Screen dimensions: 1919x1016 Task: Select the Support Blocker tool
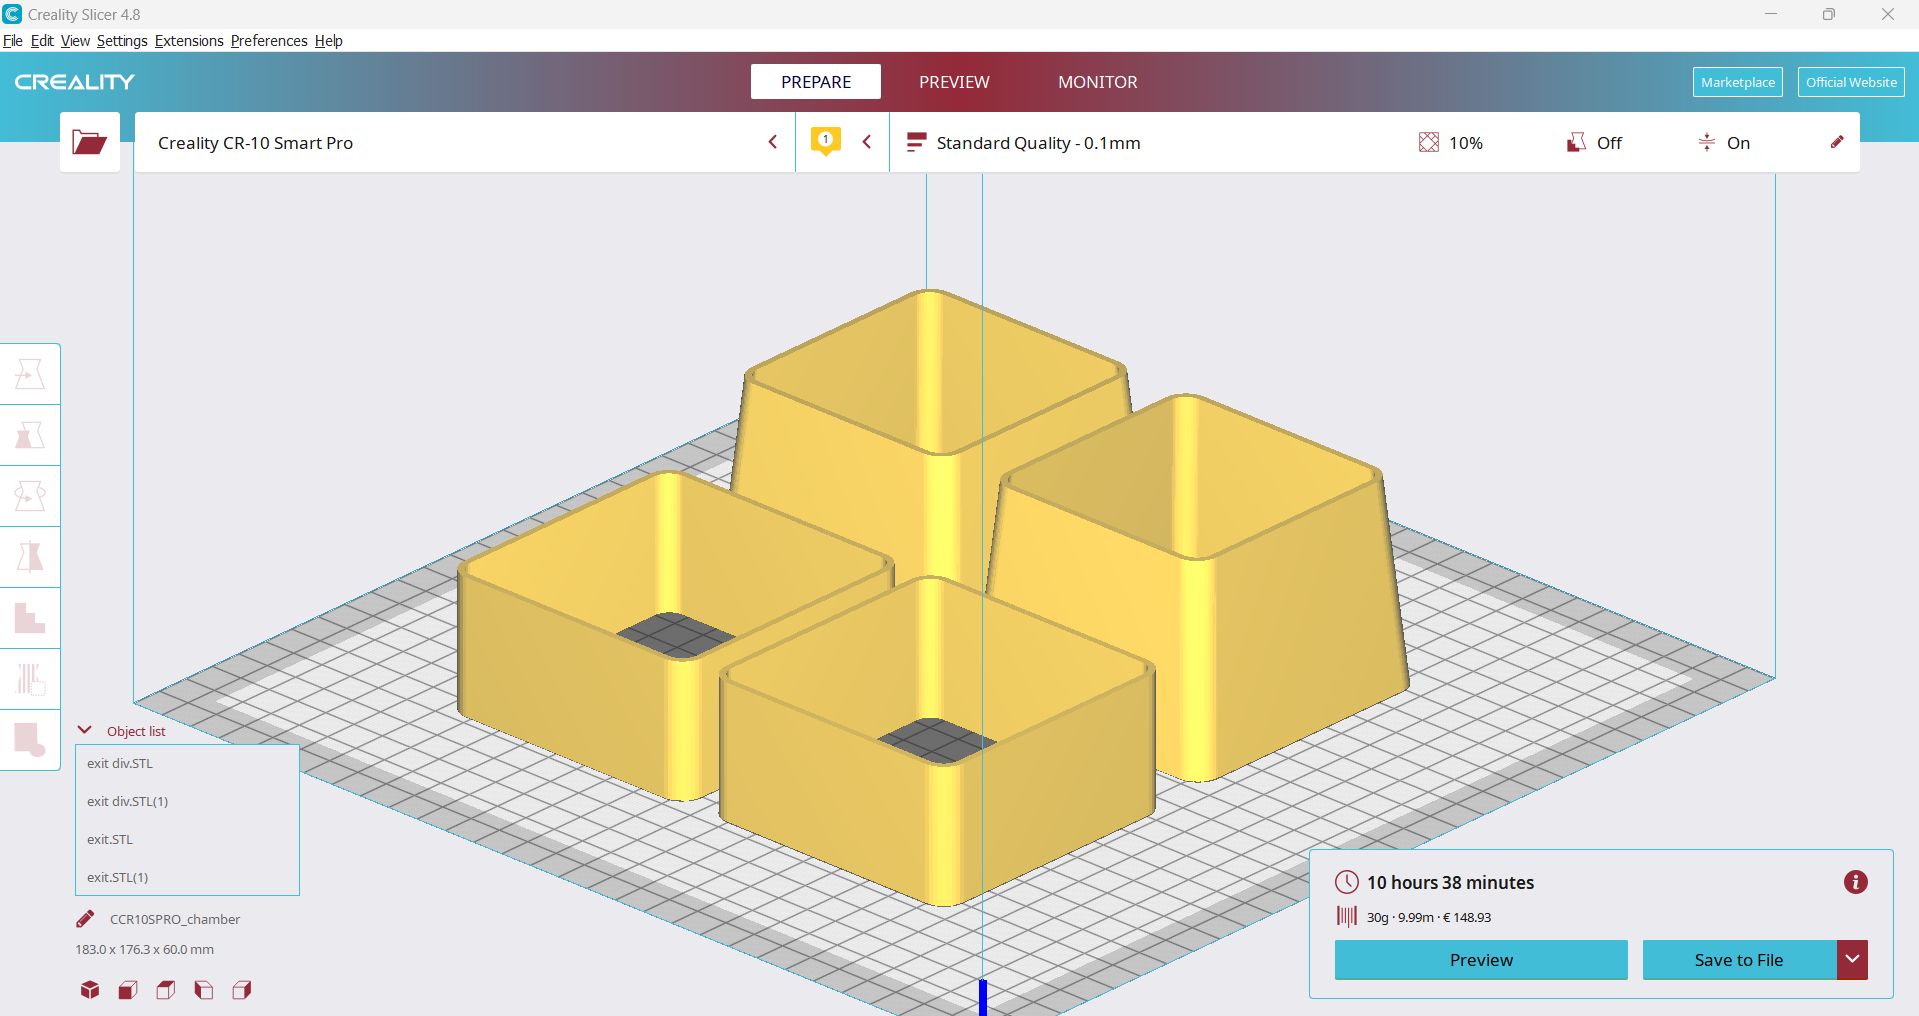click(x=30, y=679)
